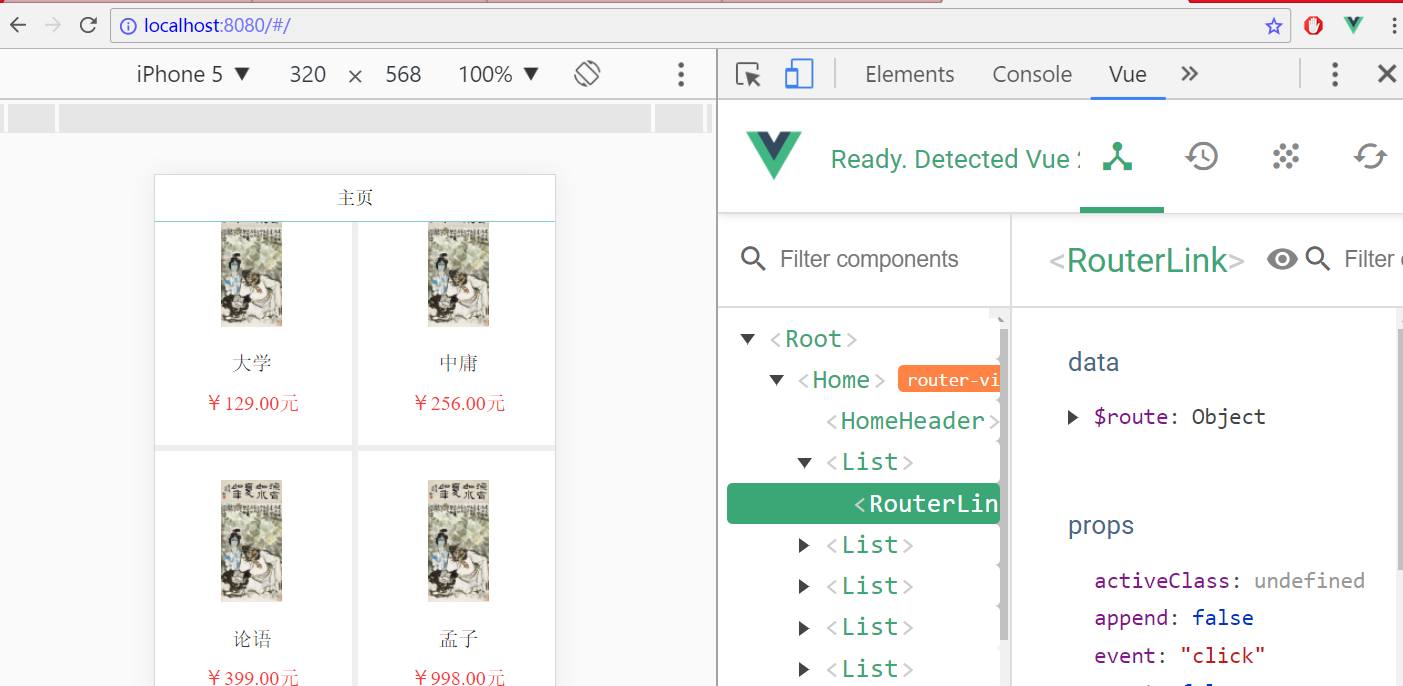Viewport: 1403px width, 686px height.
Task: Open the 论语 book image
Action: point(251,540)
